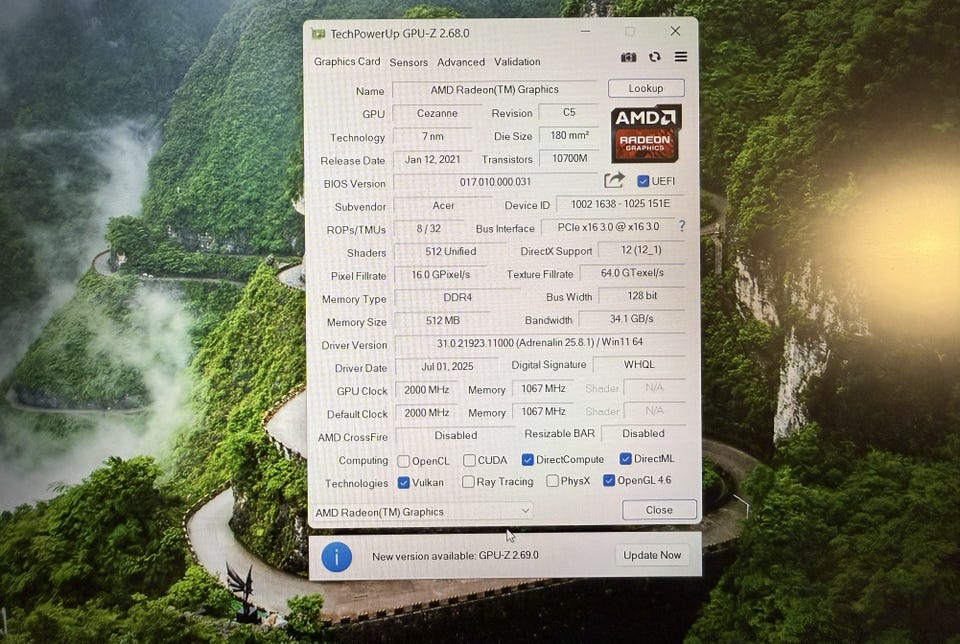Click the Memory Size value 512 MB

click(x=443, y=320)
